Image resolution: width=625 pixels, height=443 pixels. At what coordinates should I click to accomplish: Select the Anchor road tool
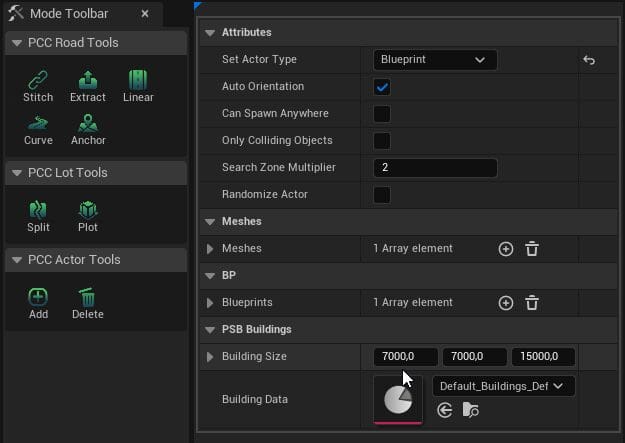tap(88, 129)
